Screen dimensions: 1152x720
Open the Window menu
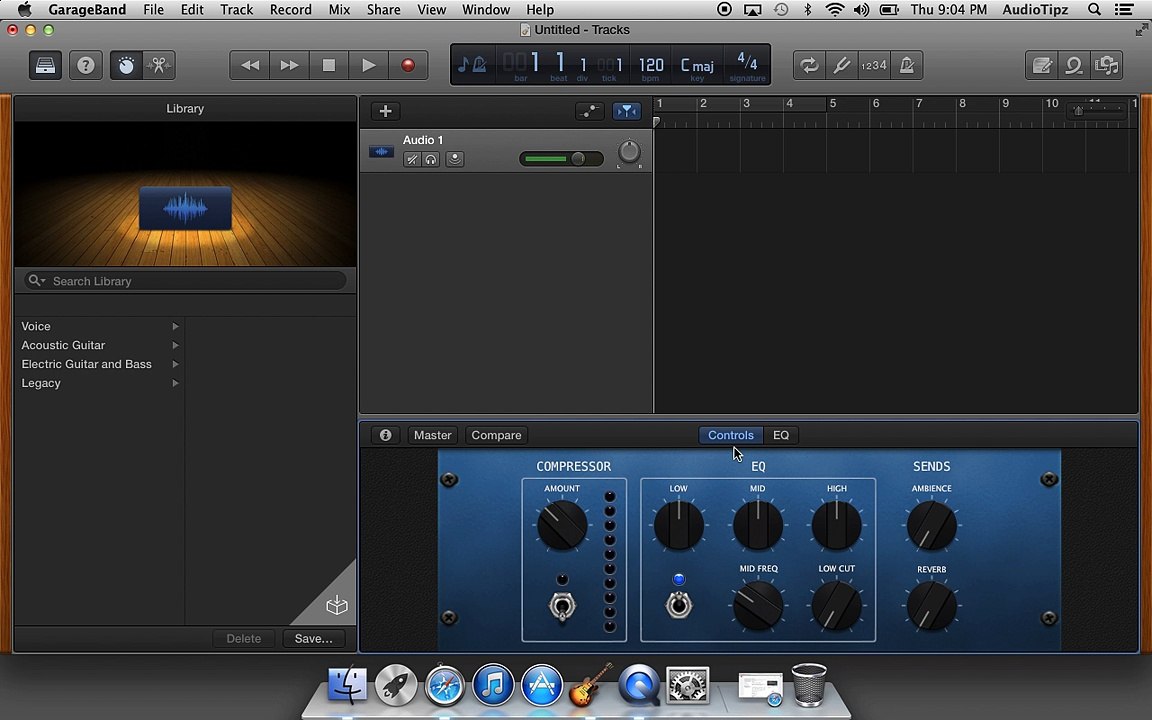tap(486, 10)
